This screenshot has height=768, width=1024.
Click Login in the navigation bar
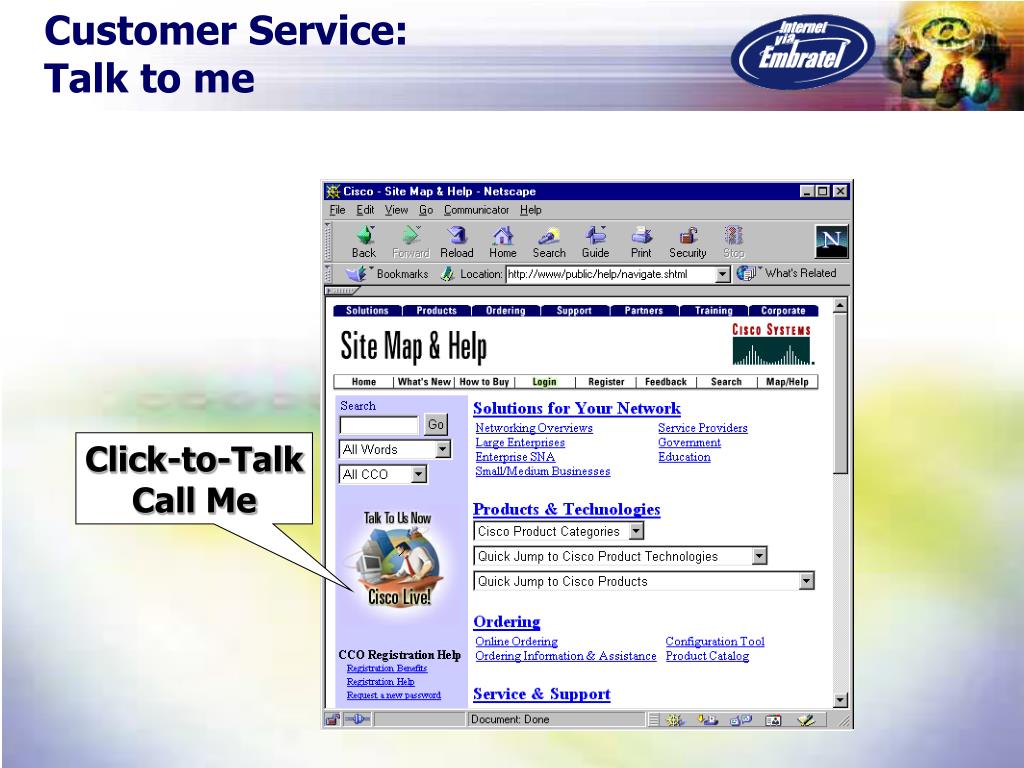(x=544, y=382)
